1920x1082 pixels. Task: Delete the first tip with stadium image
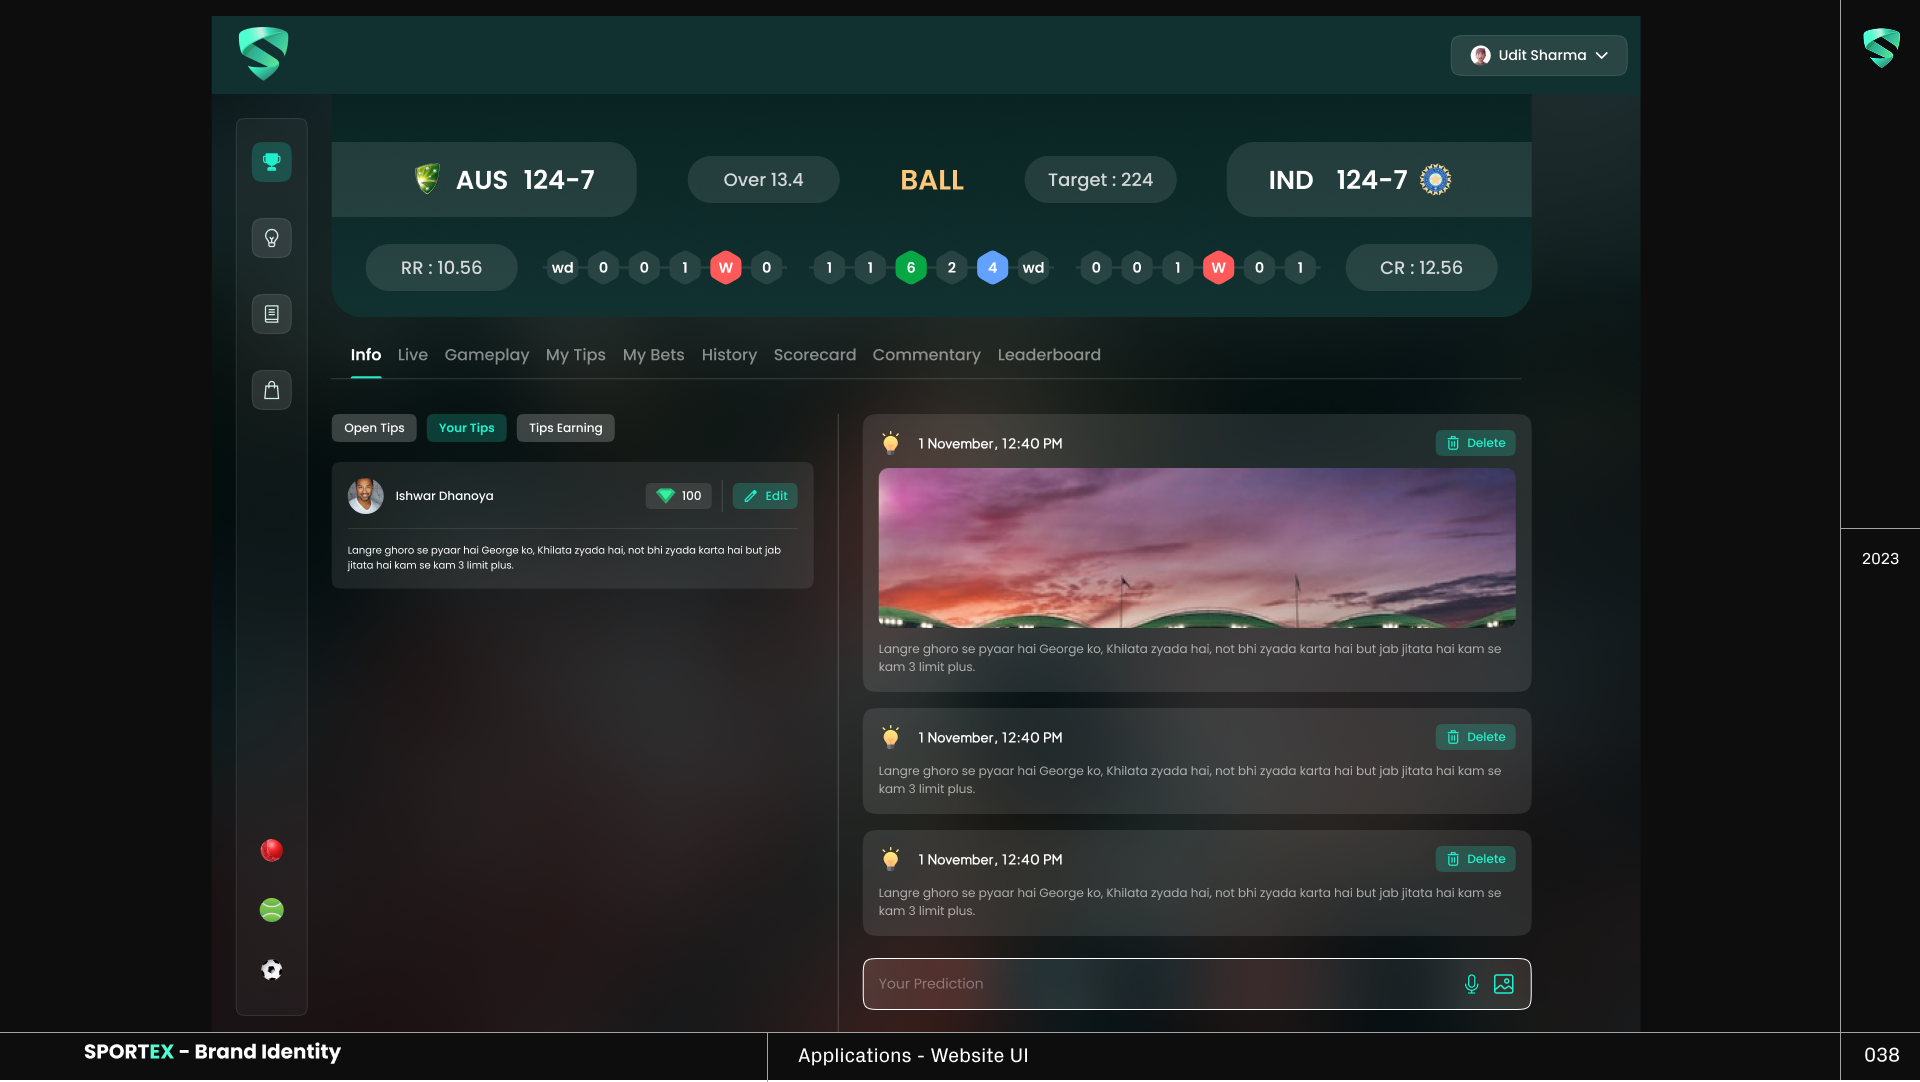[1475, 443]
